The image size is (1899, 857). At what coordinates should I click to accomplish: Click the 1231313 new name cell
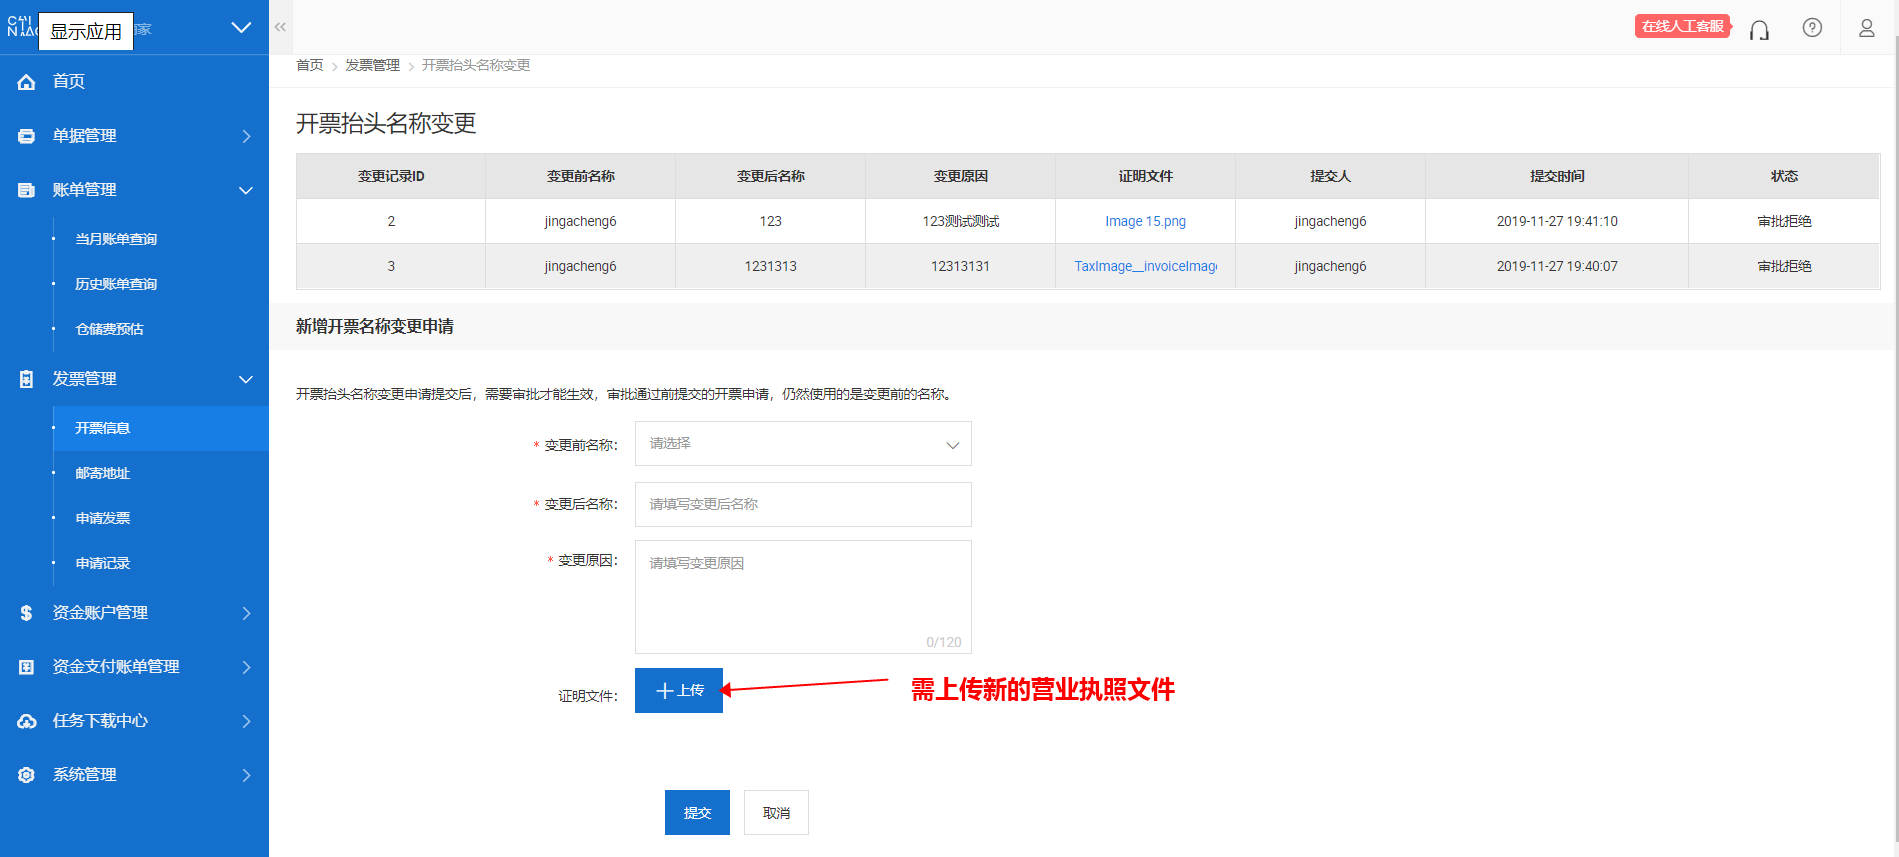(770, 266)
